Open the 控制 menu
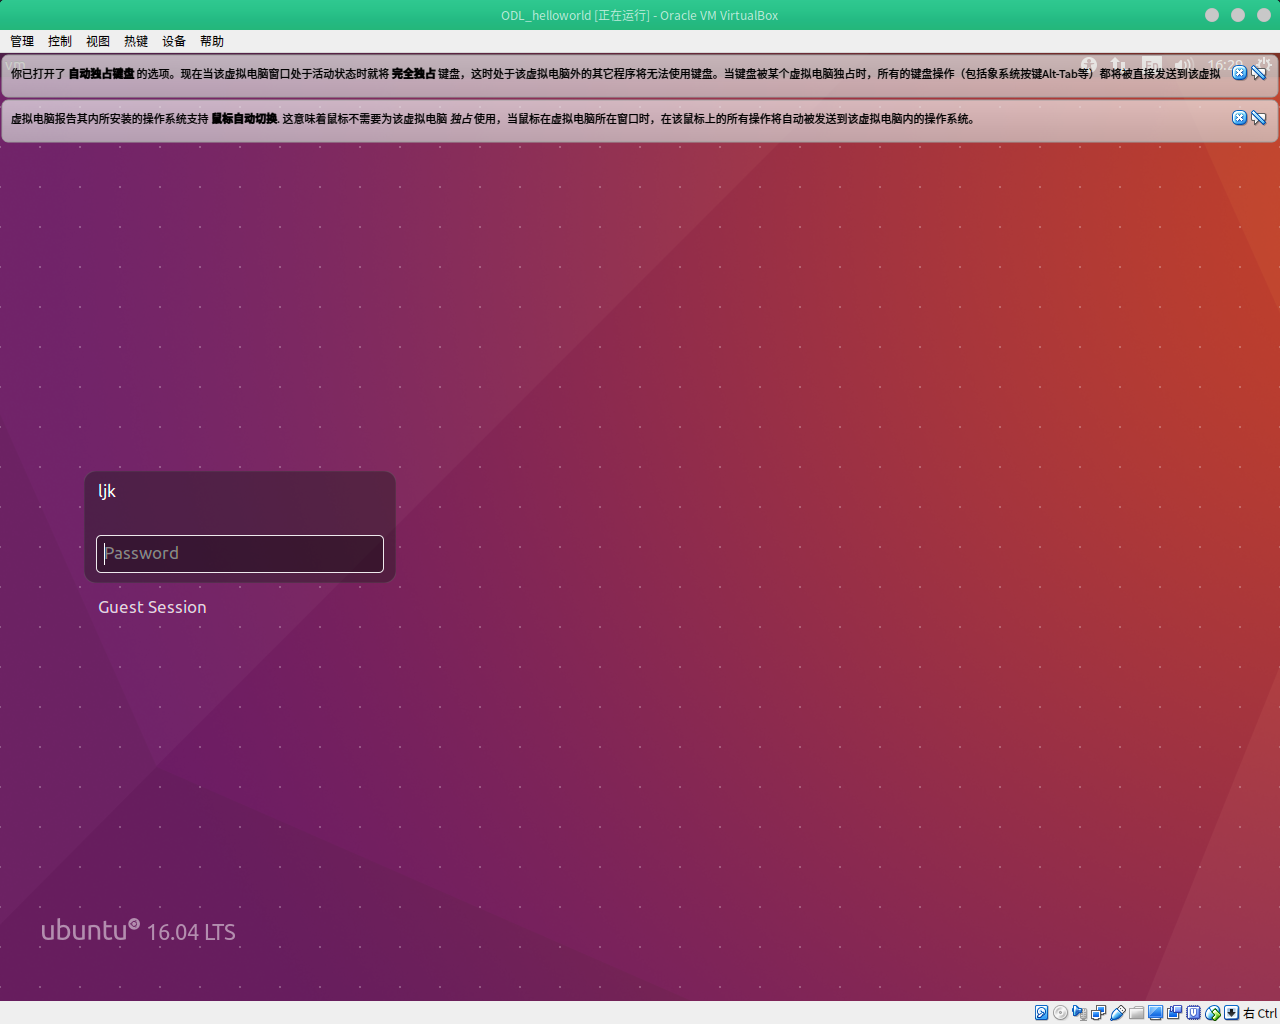This screenshot has width=1280, height=1024. click(60, 41)
